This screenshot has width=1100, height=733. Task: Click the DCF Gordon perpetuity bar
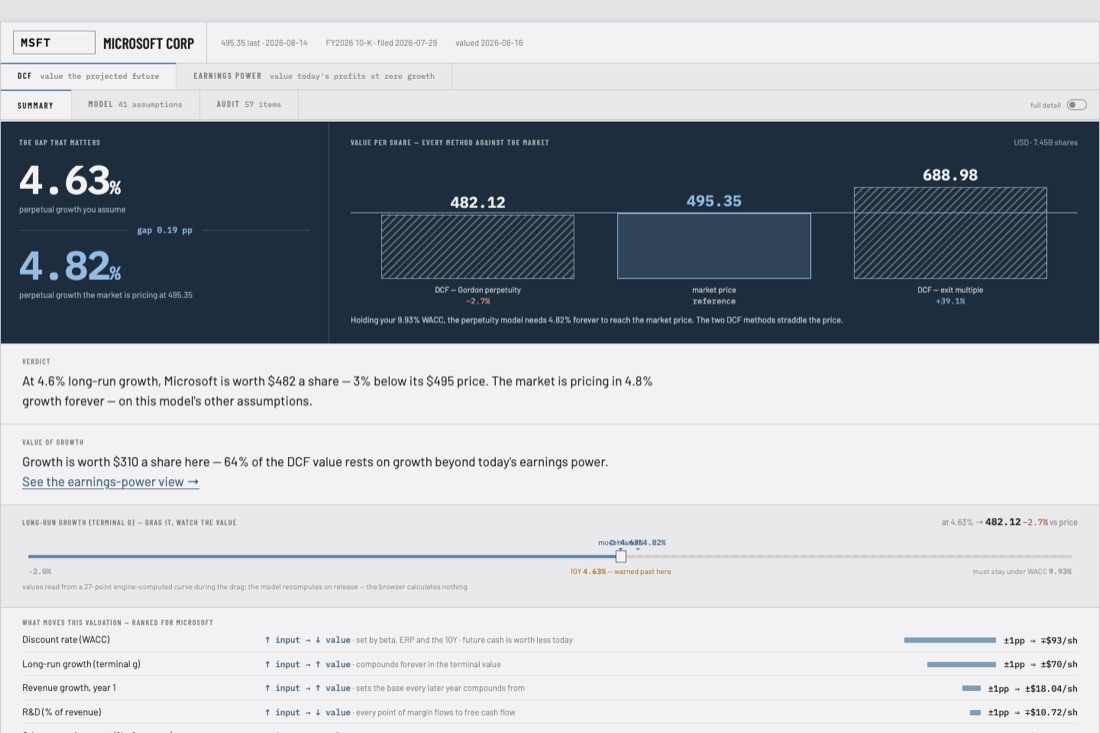(x=478, y=247)
